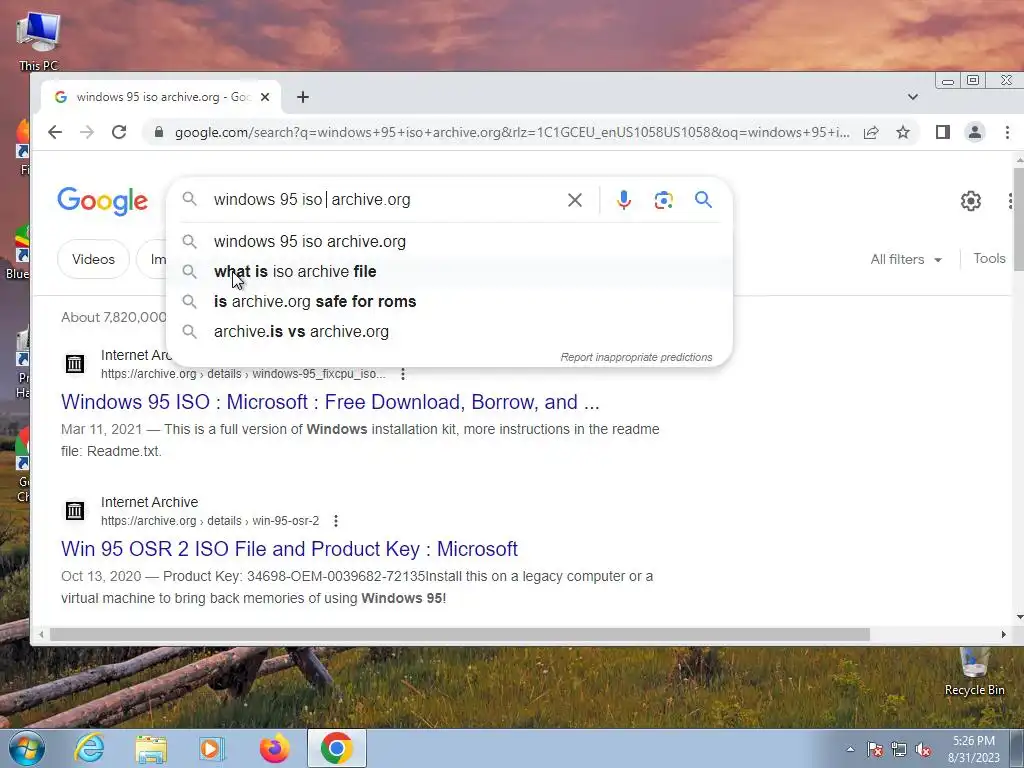Click the horizontal scrollbar thumb
This screenshot has width=1024, height=768.
point(460,634)
